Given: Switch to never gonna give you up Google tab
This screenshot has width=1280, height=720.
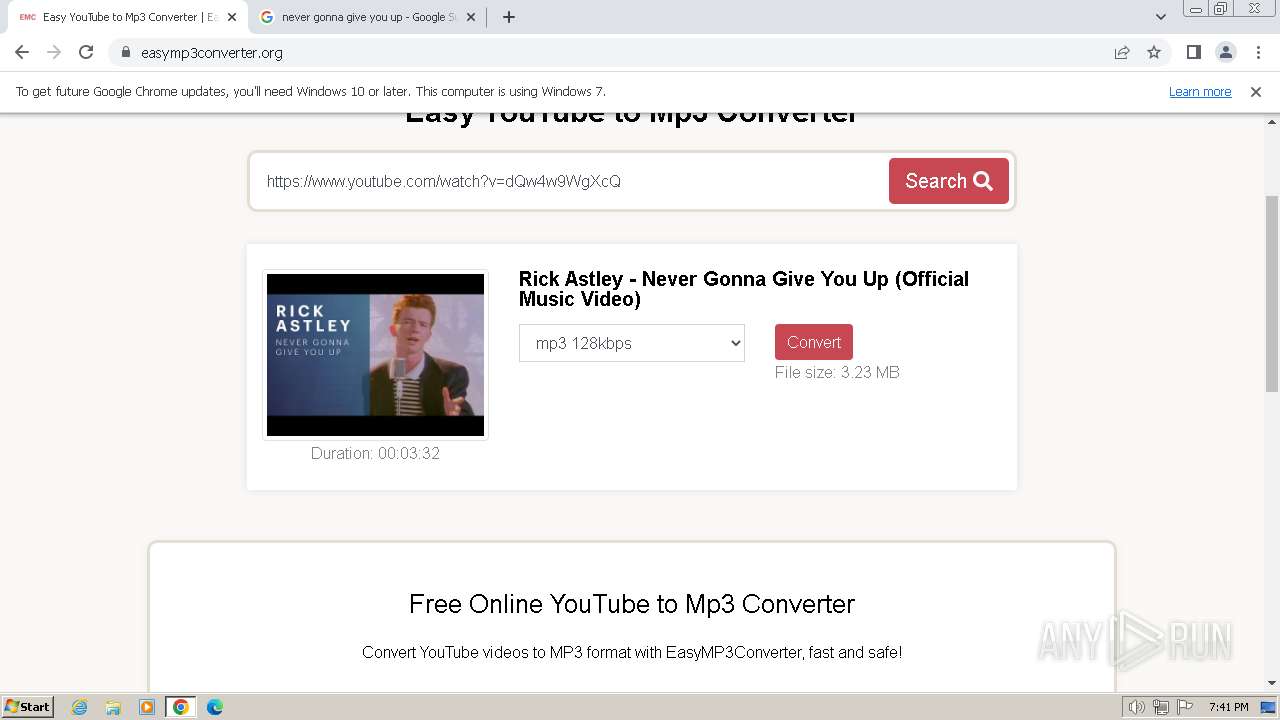Looking at the screenshot, I should (x=368, y=17).
